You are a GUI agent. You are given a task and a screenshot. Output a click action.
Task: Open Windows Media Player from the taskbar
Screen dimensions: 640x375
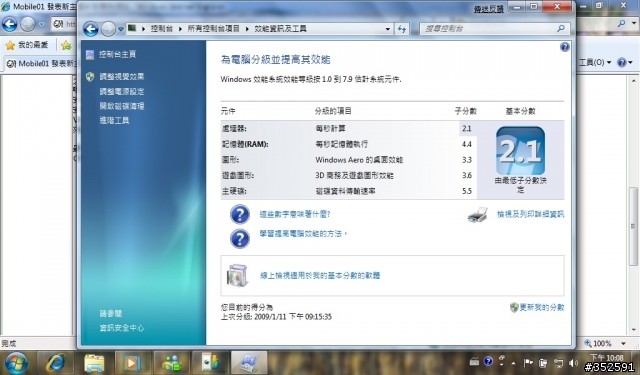[x=133, y=363]
